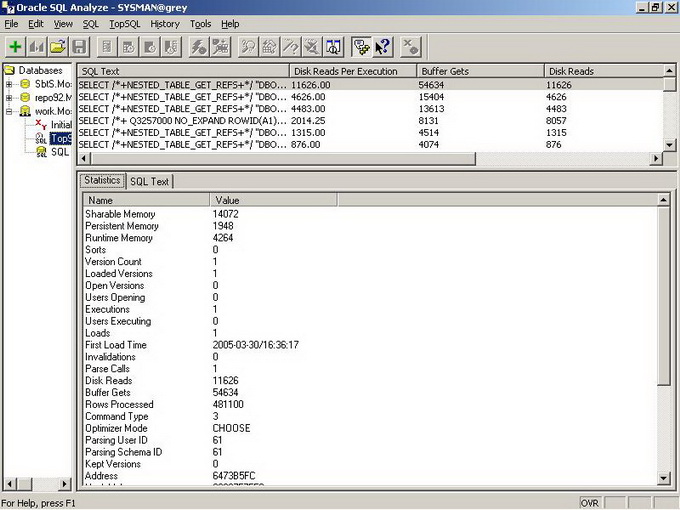The width and height of the screenshot is (680, 510).
Task: Open the Edit menu
Action: (36, 24)
